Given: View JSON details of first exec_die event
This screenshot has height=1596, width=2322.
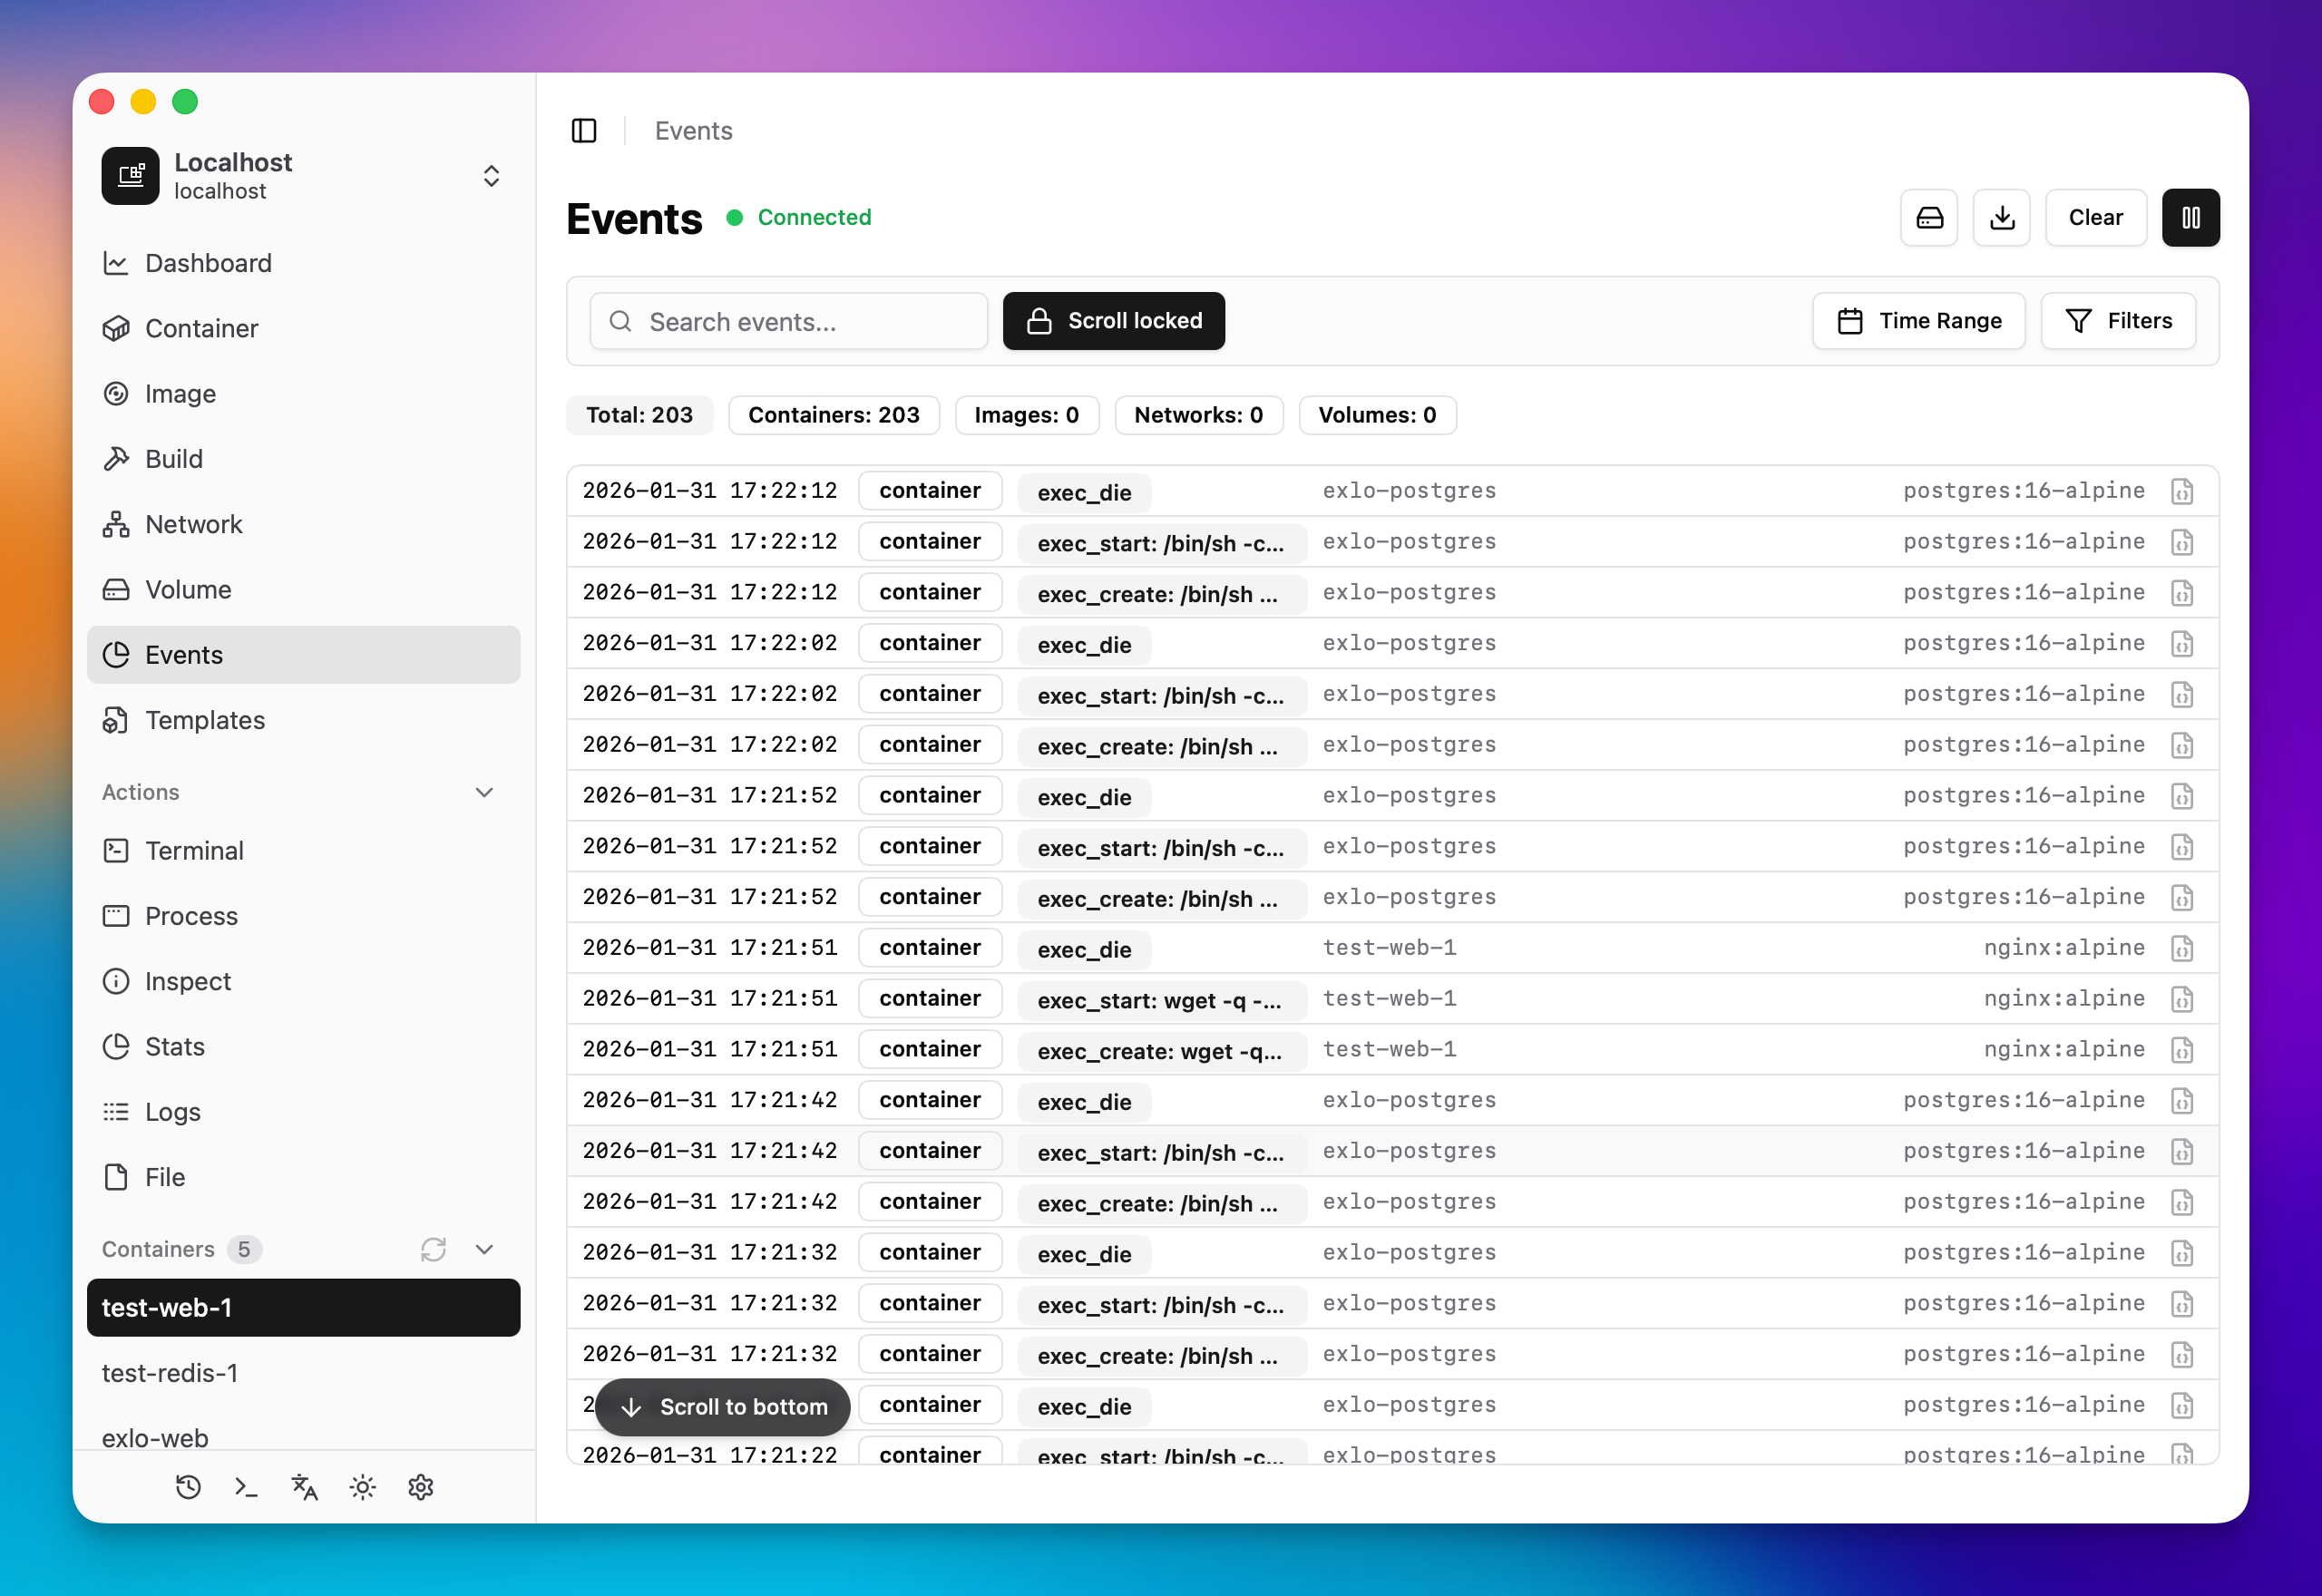Looking at the screenshot, I should tap(2181, 491).
